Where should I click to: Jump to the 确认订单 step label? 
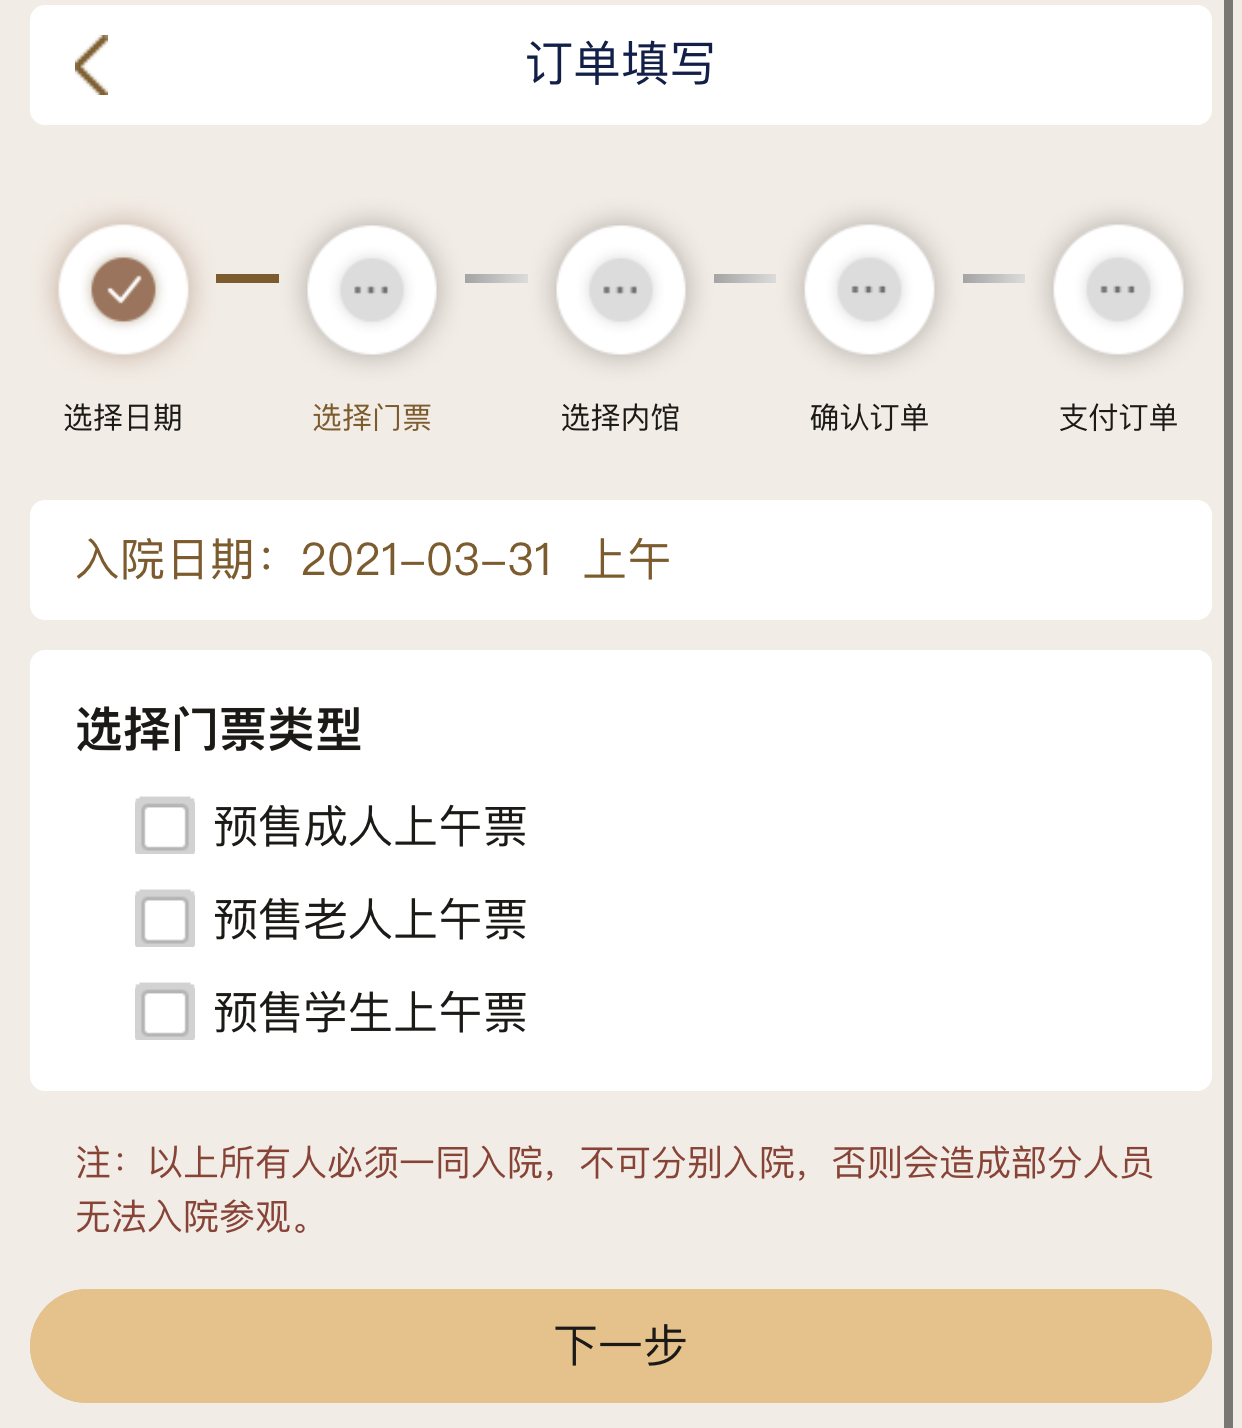(x=869, y=417)
